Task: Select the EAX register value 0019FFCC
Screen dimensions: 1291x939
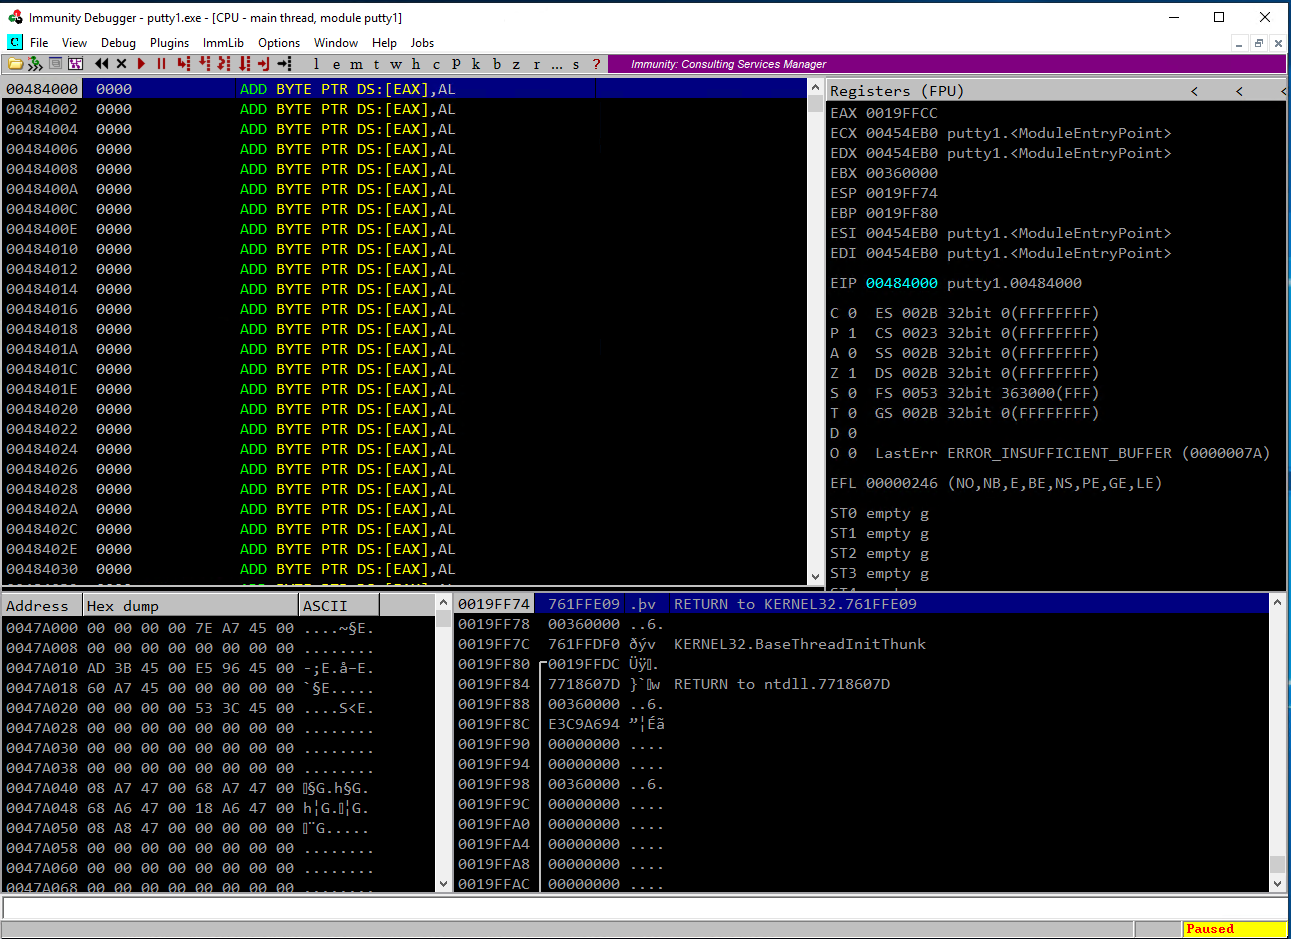Action: coord(901,113)
